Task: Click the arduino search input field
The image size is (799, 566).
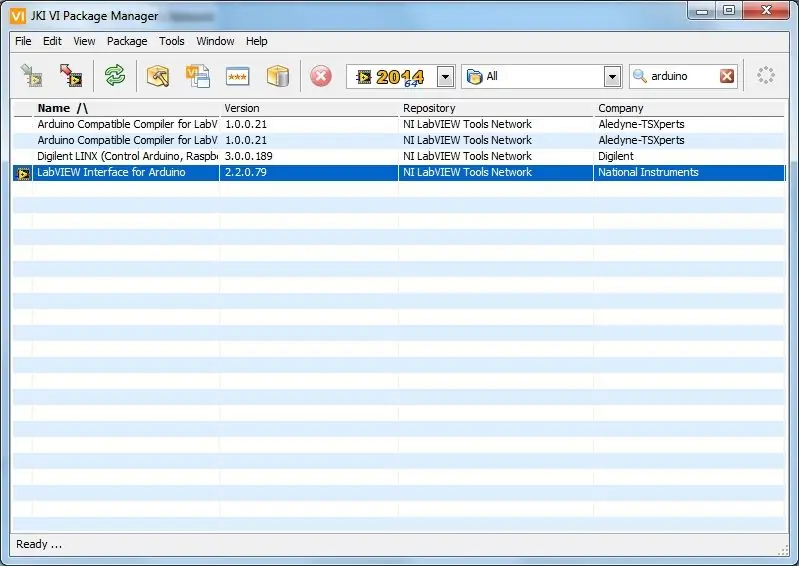Action: pos(682,76)
